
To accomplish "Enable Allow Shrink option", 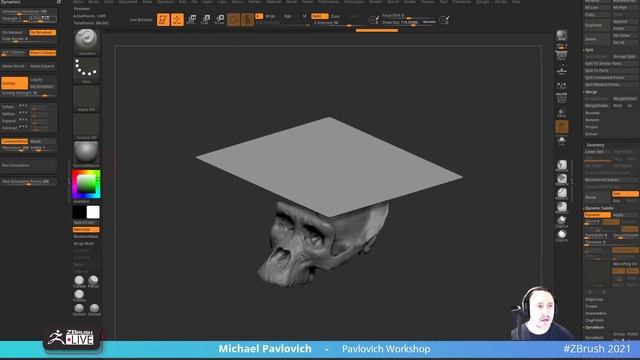I will pyautogui.click(x=14, y=66).
